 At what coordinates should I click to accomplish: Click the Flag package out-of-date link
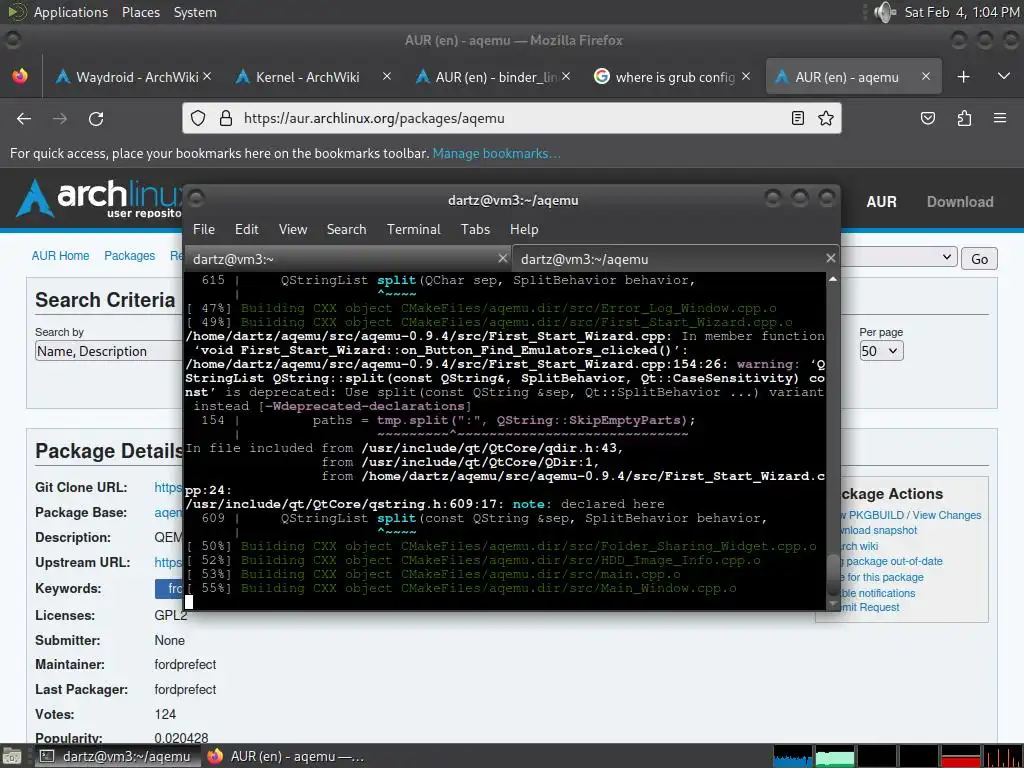(891, 561)
